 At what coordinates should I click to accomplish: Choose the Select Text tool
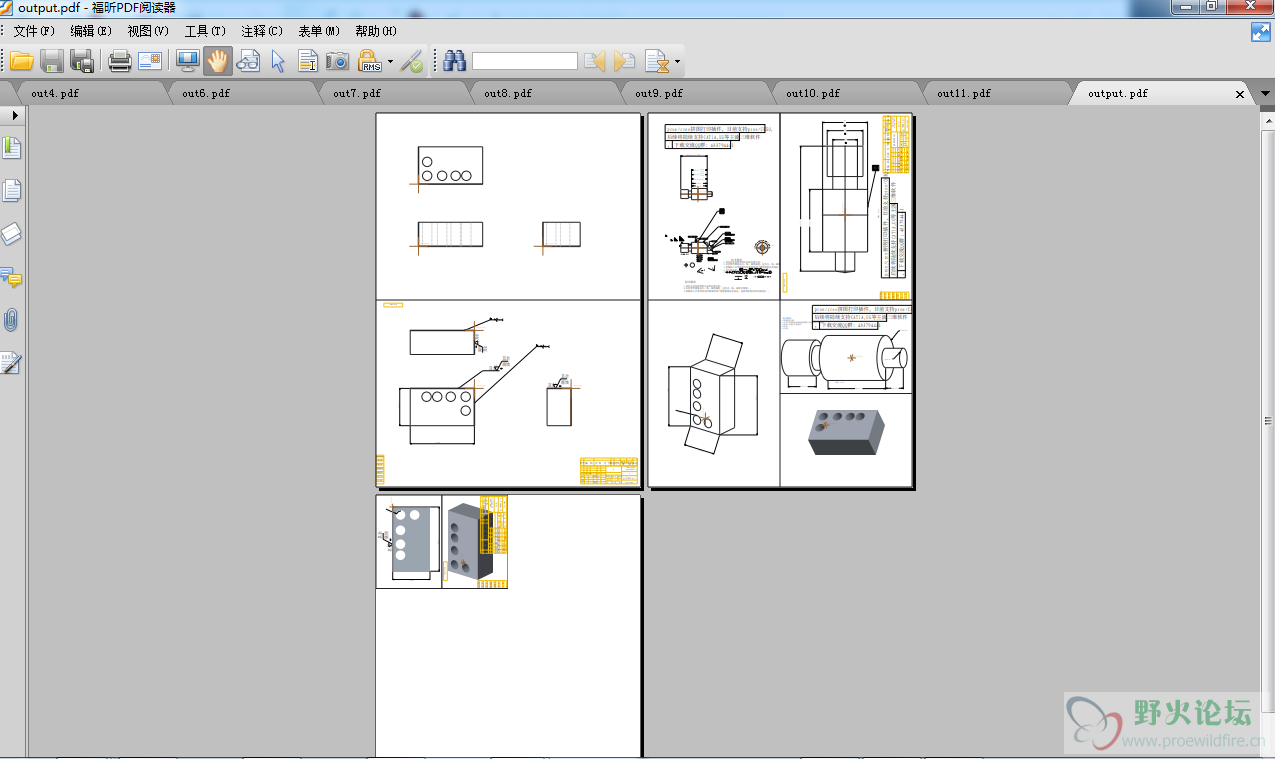tap(308, 61)
